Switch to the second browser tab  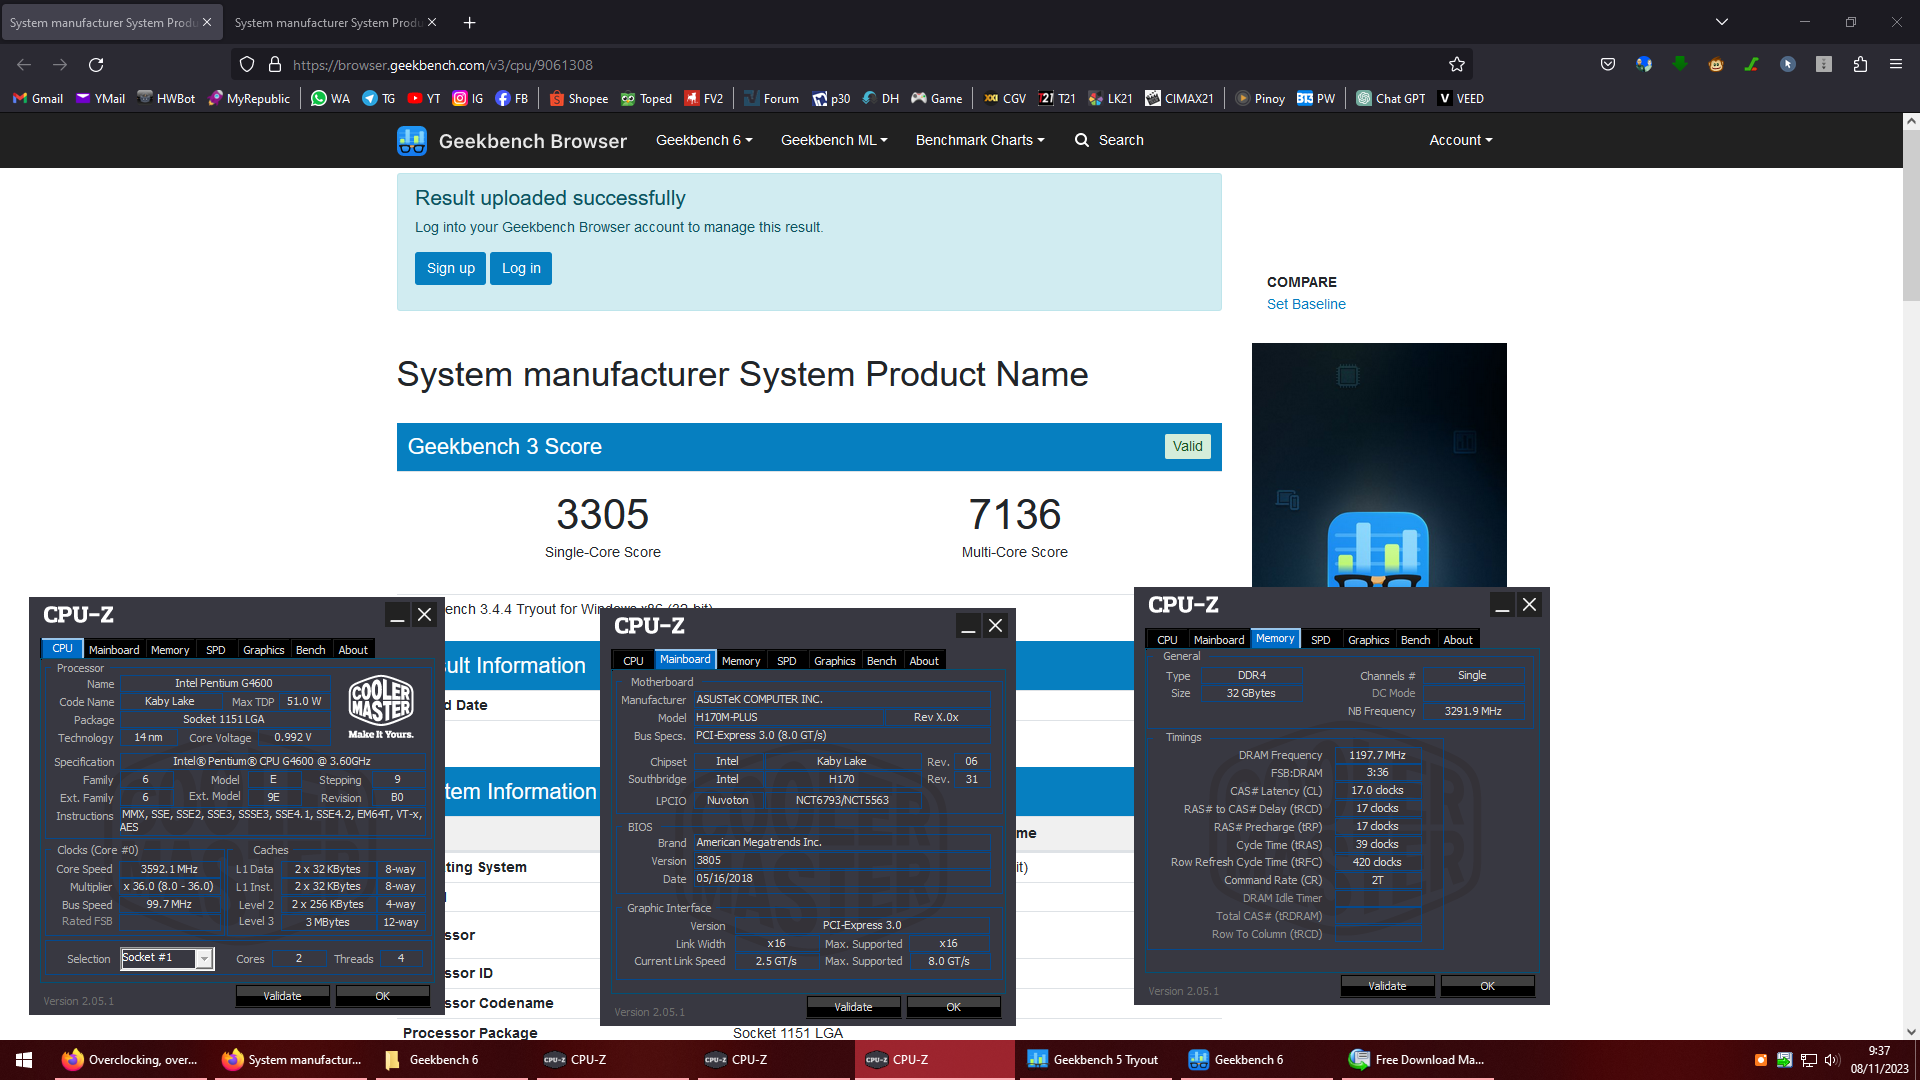[x=335, y=22]
